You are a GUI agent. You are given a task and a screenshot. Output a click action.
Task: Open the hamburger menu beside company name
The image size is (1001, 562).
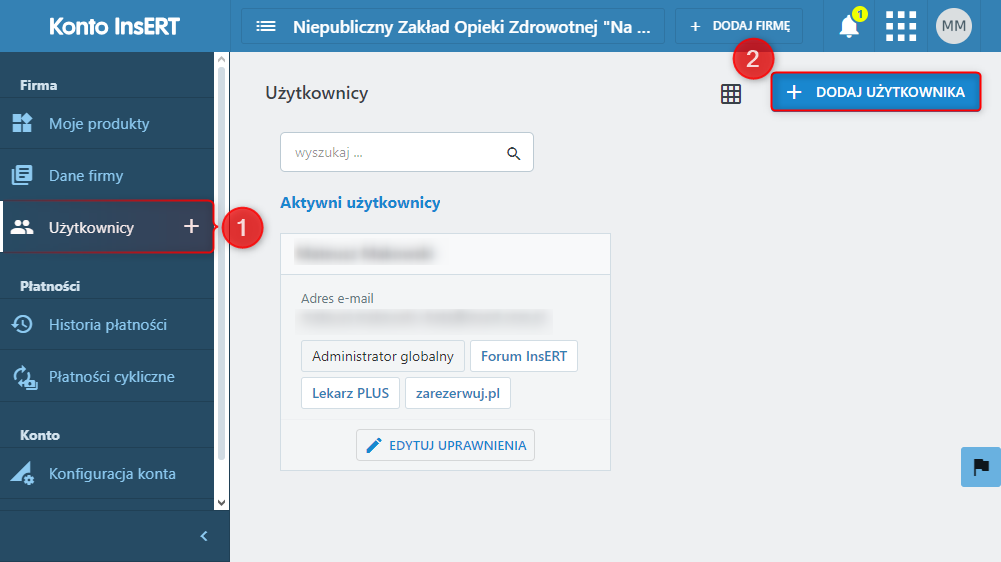266,26
